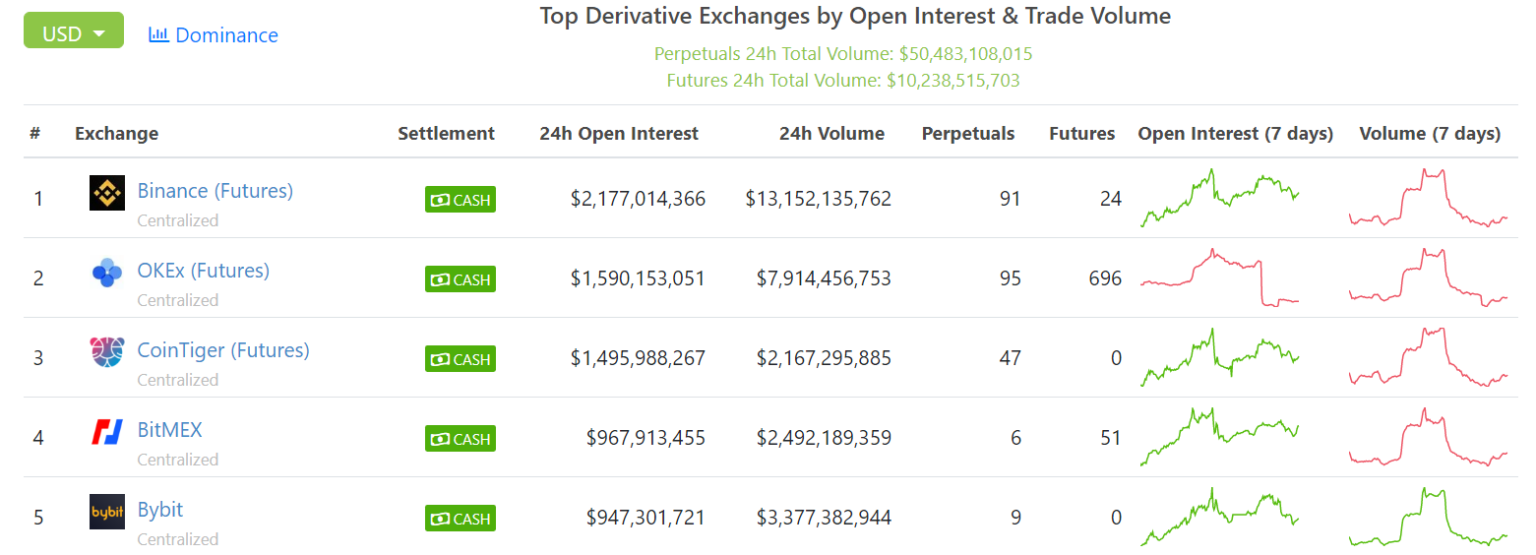Click the BitMEX exchange logo icon
Image resolution: width=1536 pixels, height=555 pixels.
[x=107, y=432]
